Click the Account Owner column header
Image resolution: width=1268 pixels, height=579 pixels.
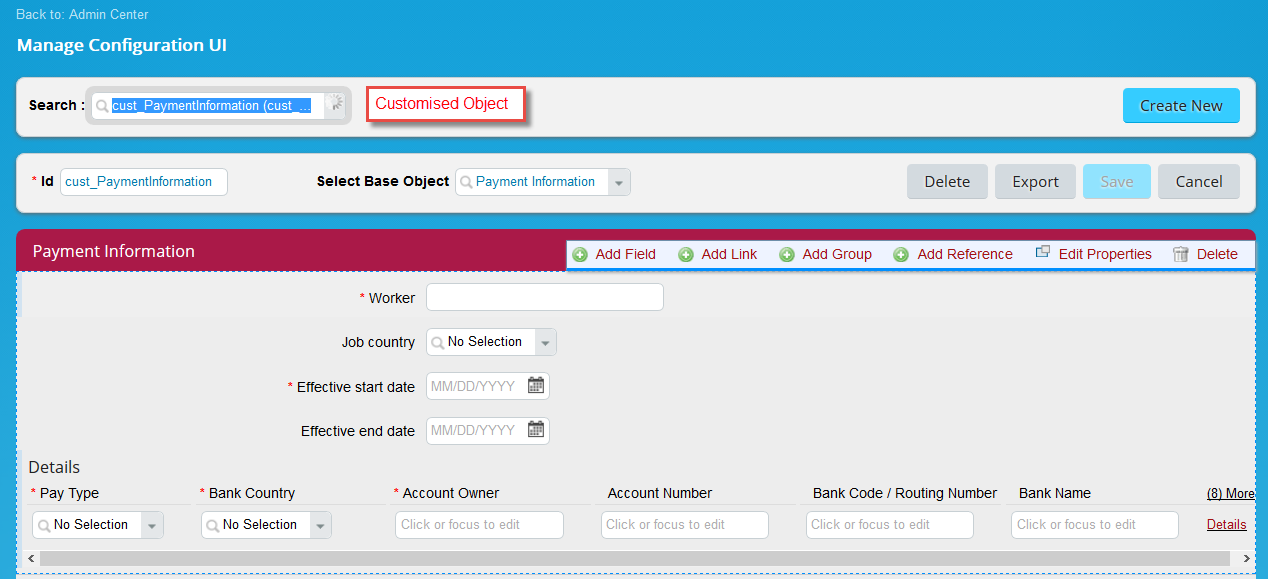click(x=451, y=493)
